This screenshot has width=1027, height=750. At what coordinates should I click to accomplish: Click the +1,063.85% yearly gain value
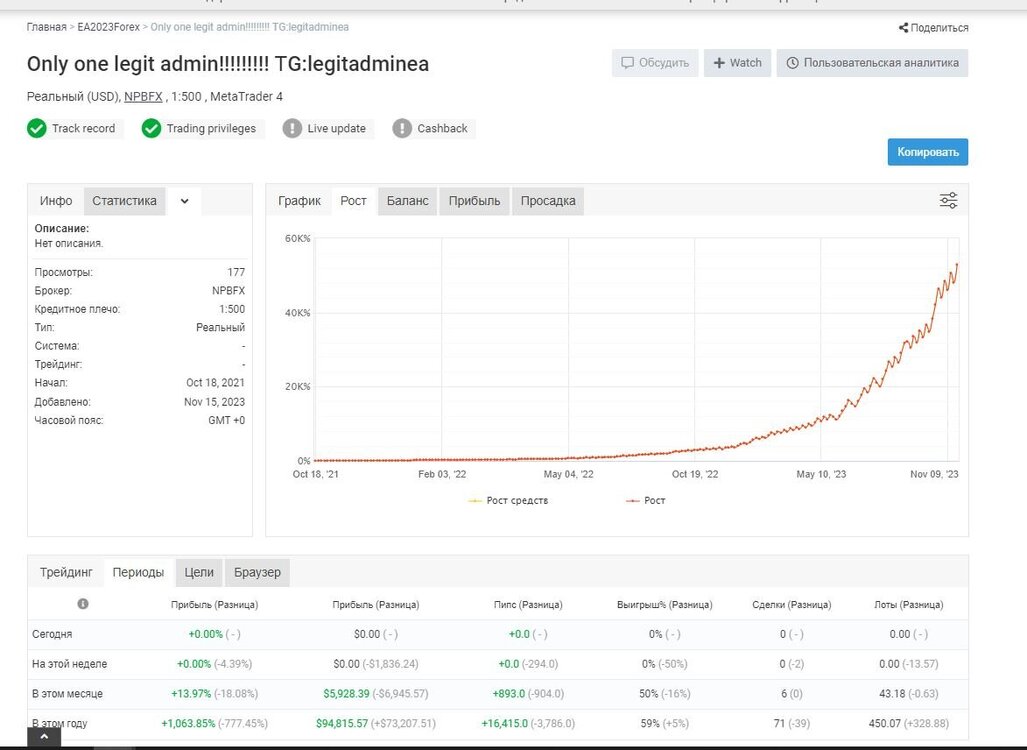[x=188, y=724]
